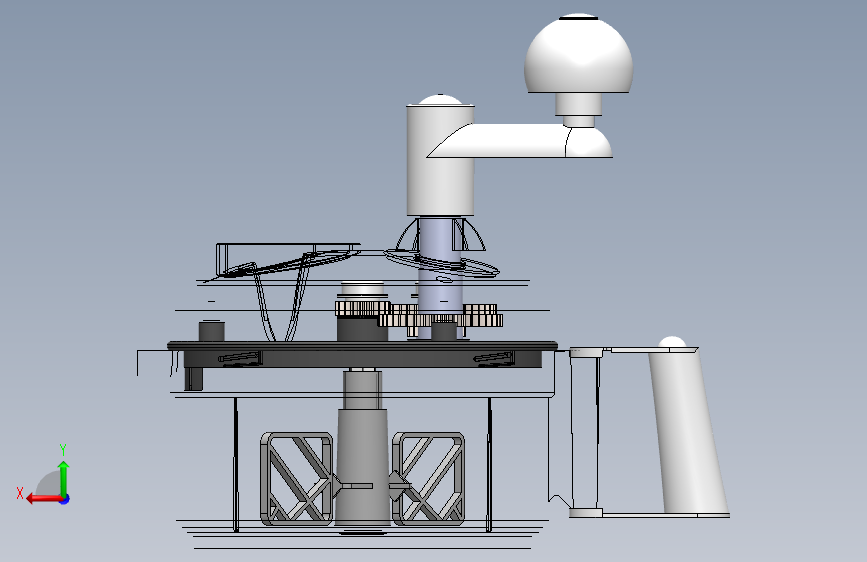
Task: Select the tall white cylindrical housing
Action: 441,160
